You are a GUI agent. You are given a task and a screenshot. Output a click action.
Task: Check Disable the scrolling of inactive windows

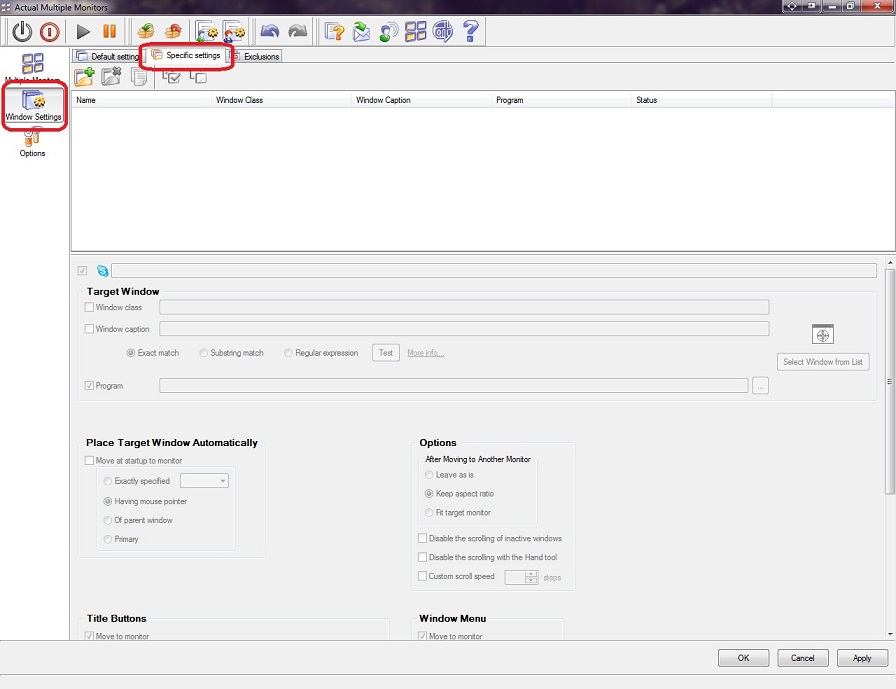point(422,538)
